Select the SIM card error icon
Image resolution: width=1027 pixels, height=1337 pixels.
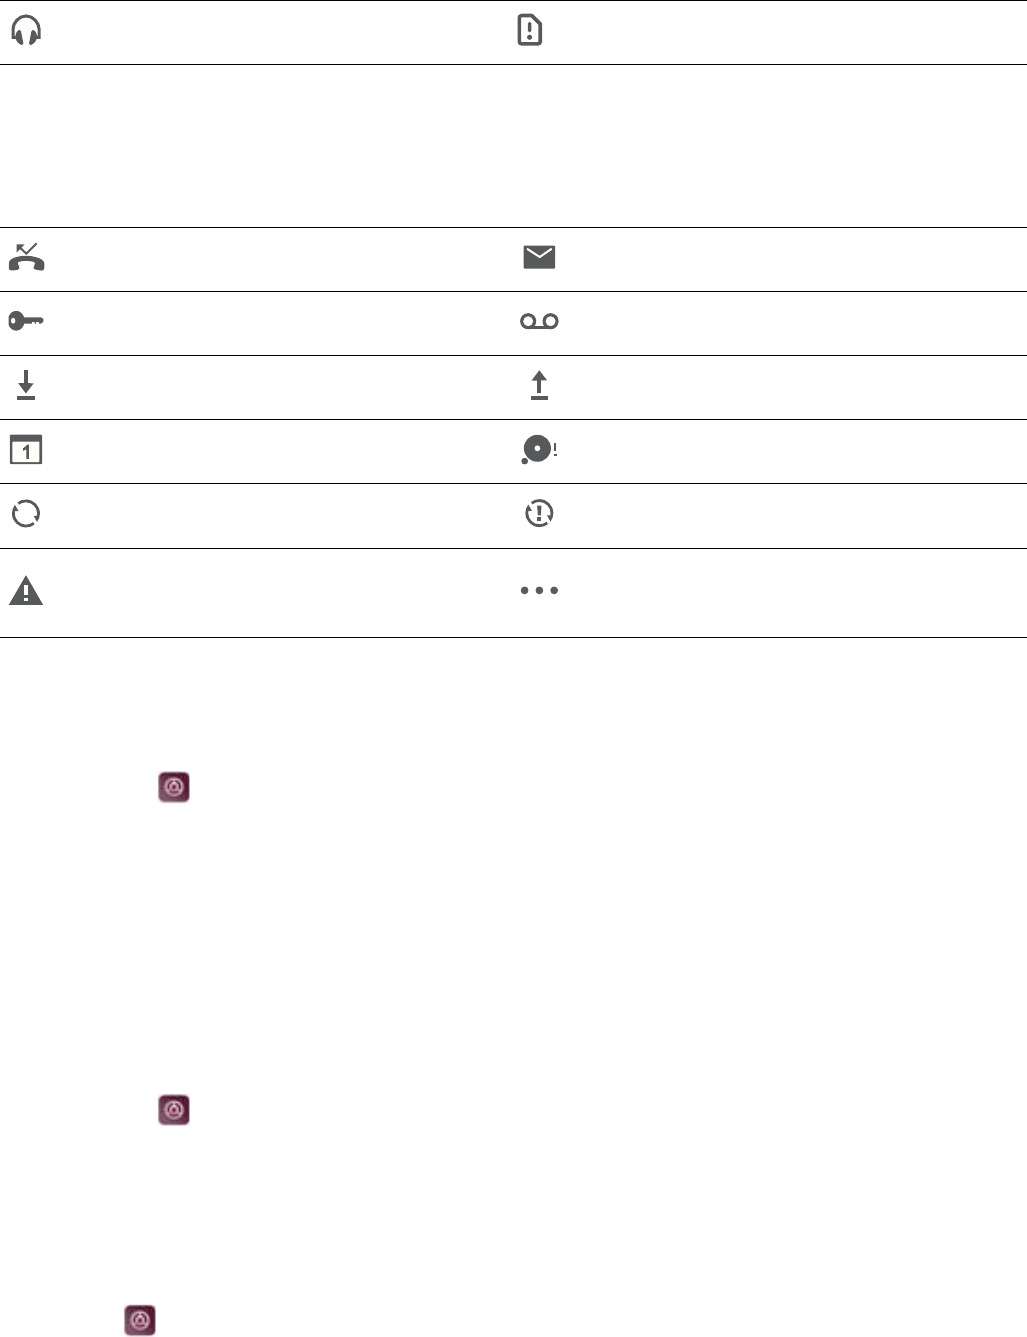point(529,31)
